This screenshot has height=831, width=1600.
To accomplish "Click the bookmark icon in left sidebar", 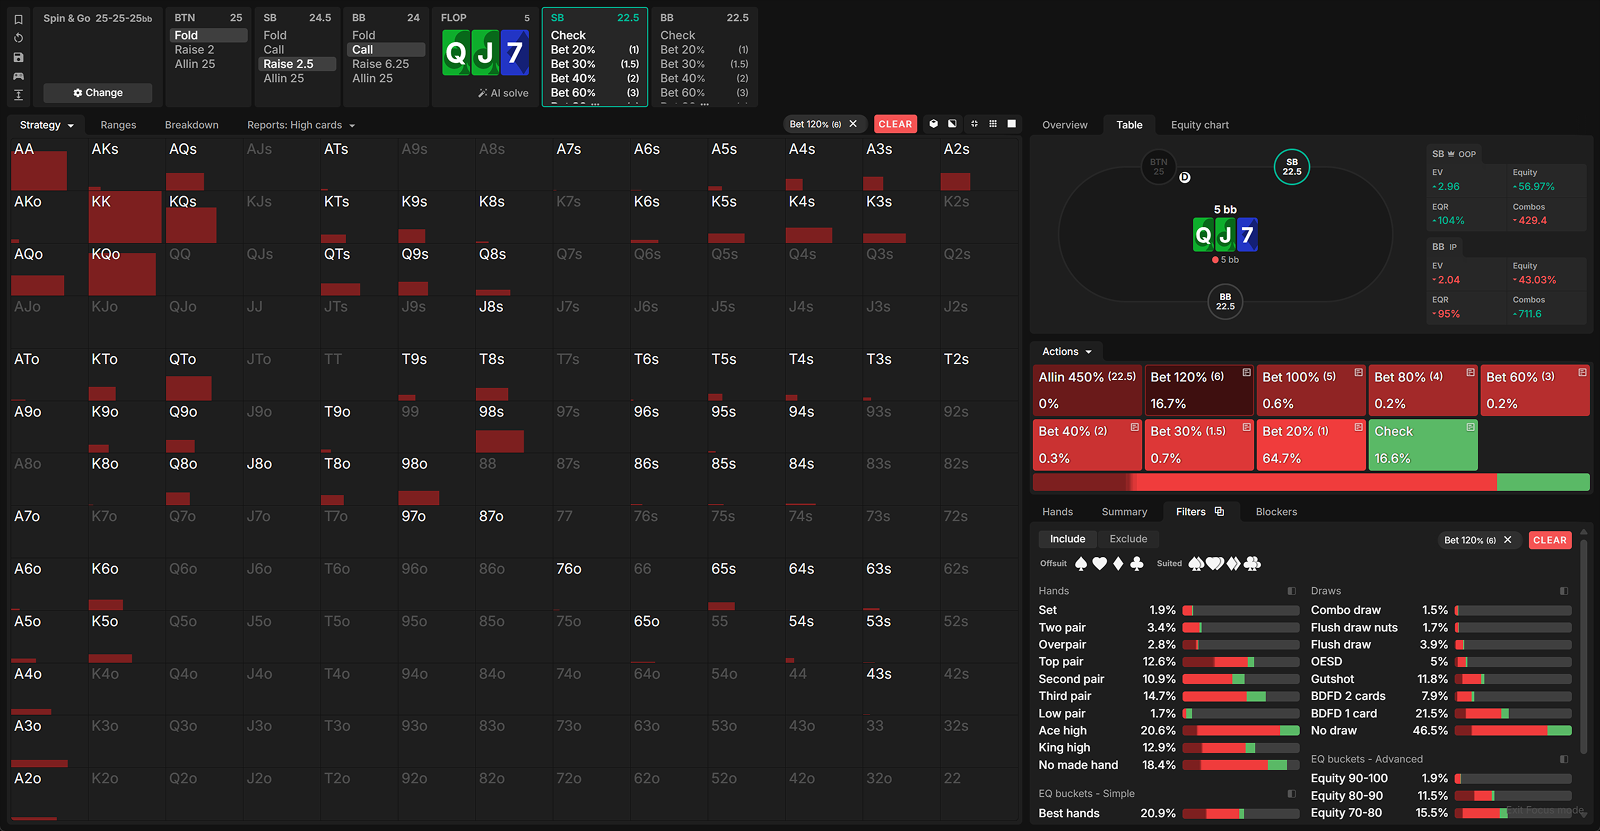I will tap(18, 19).
